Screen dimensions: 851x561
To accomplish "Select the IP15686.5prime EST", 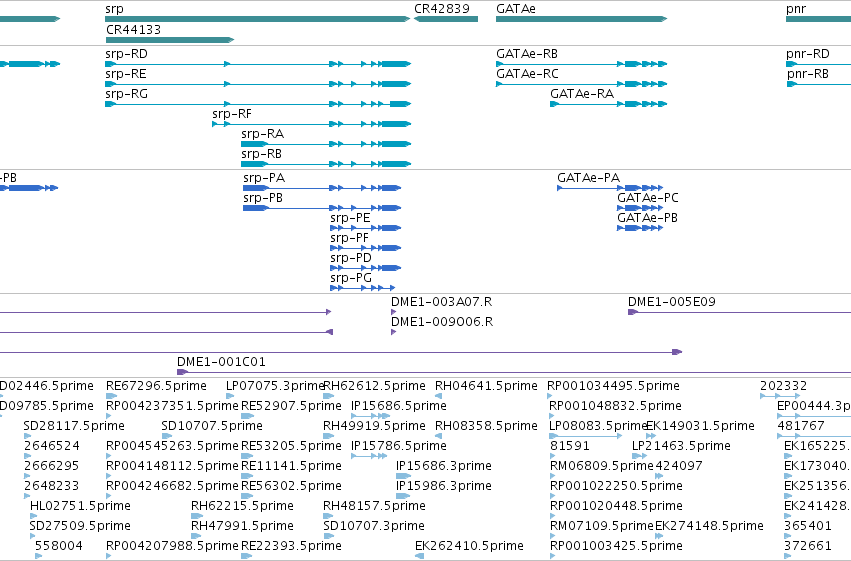I will coord(371,416).
